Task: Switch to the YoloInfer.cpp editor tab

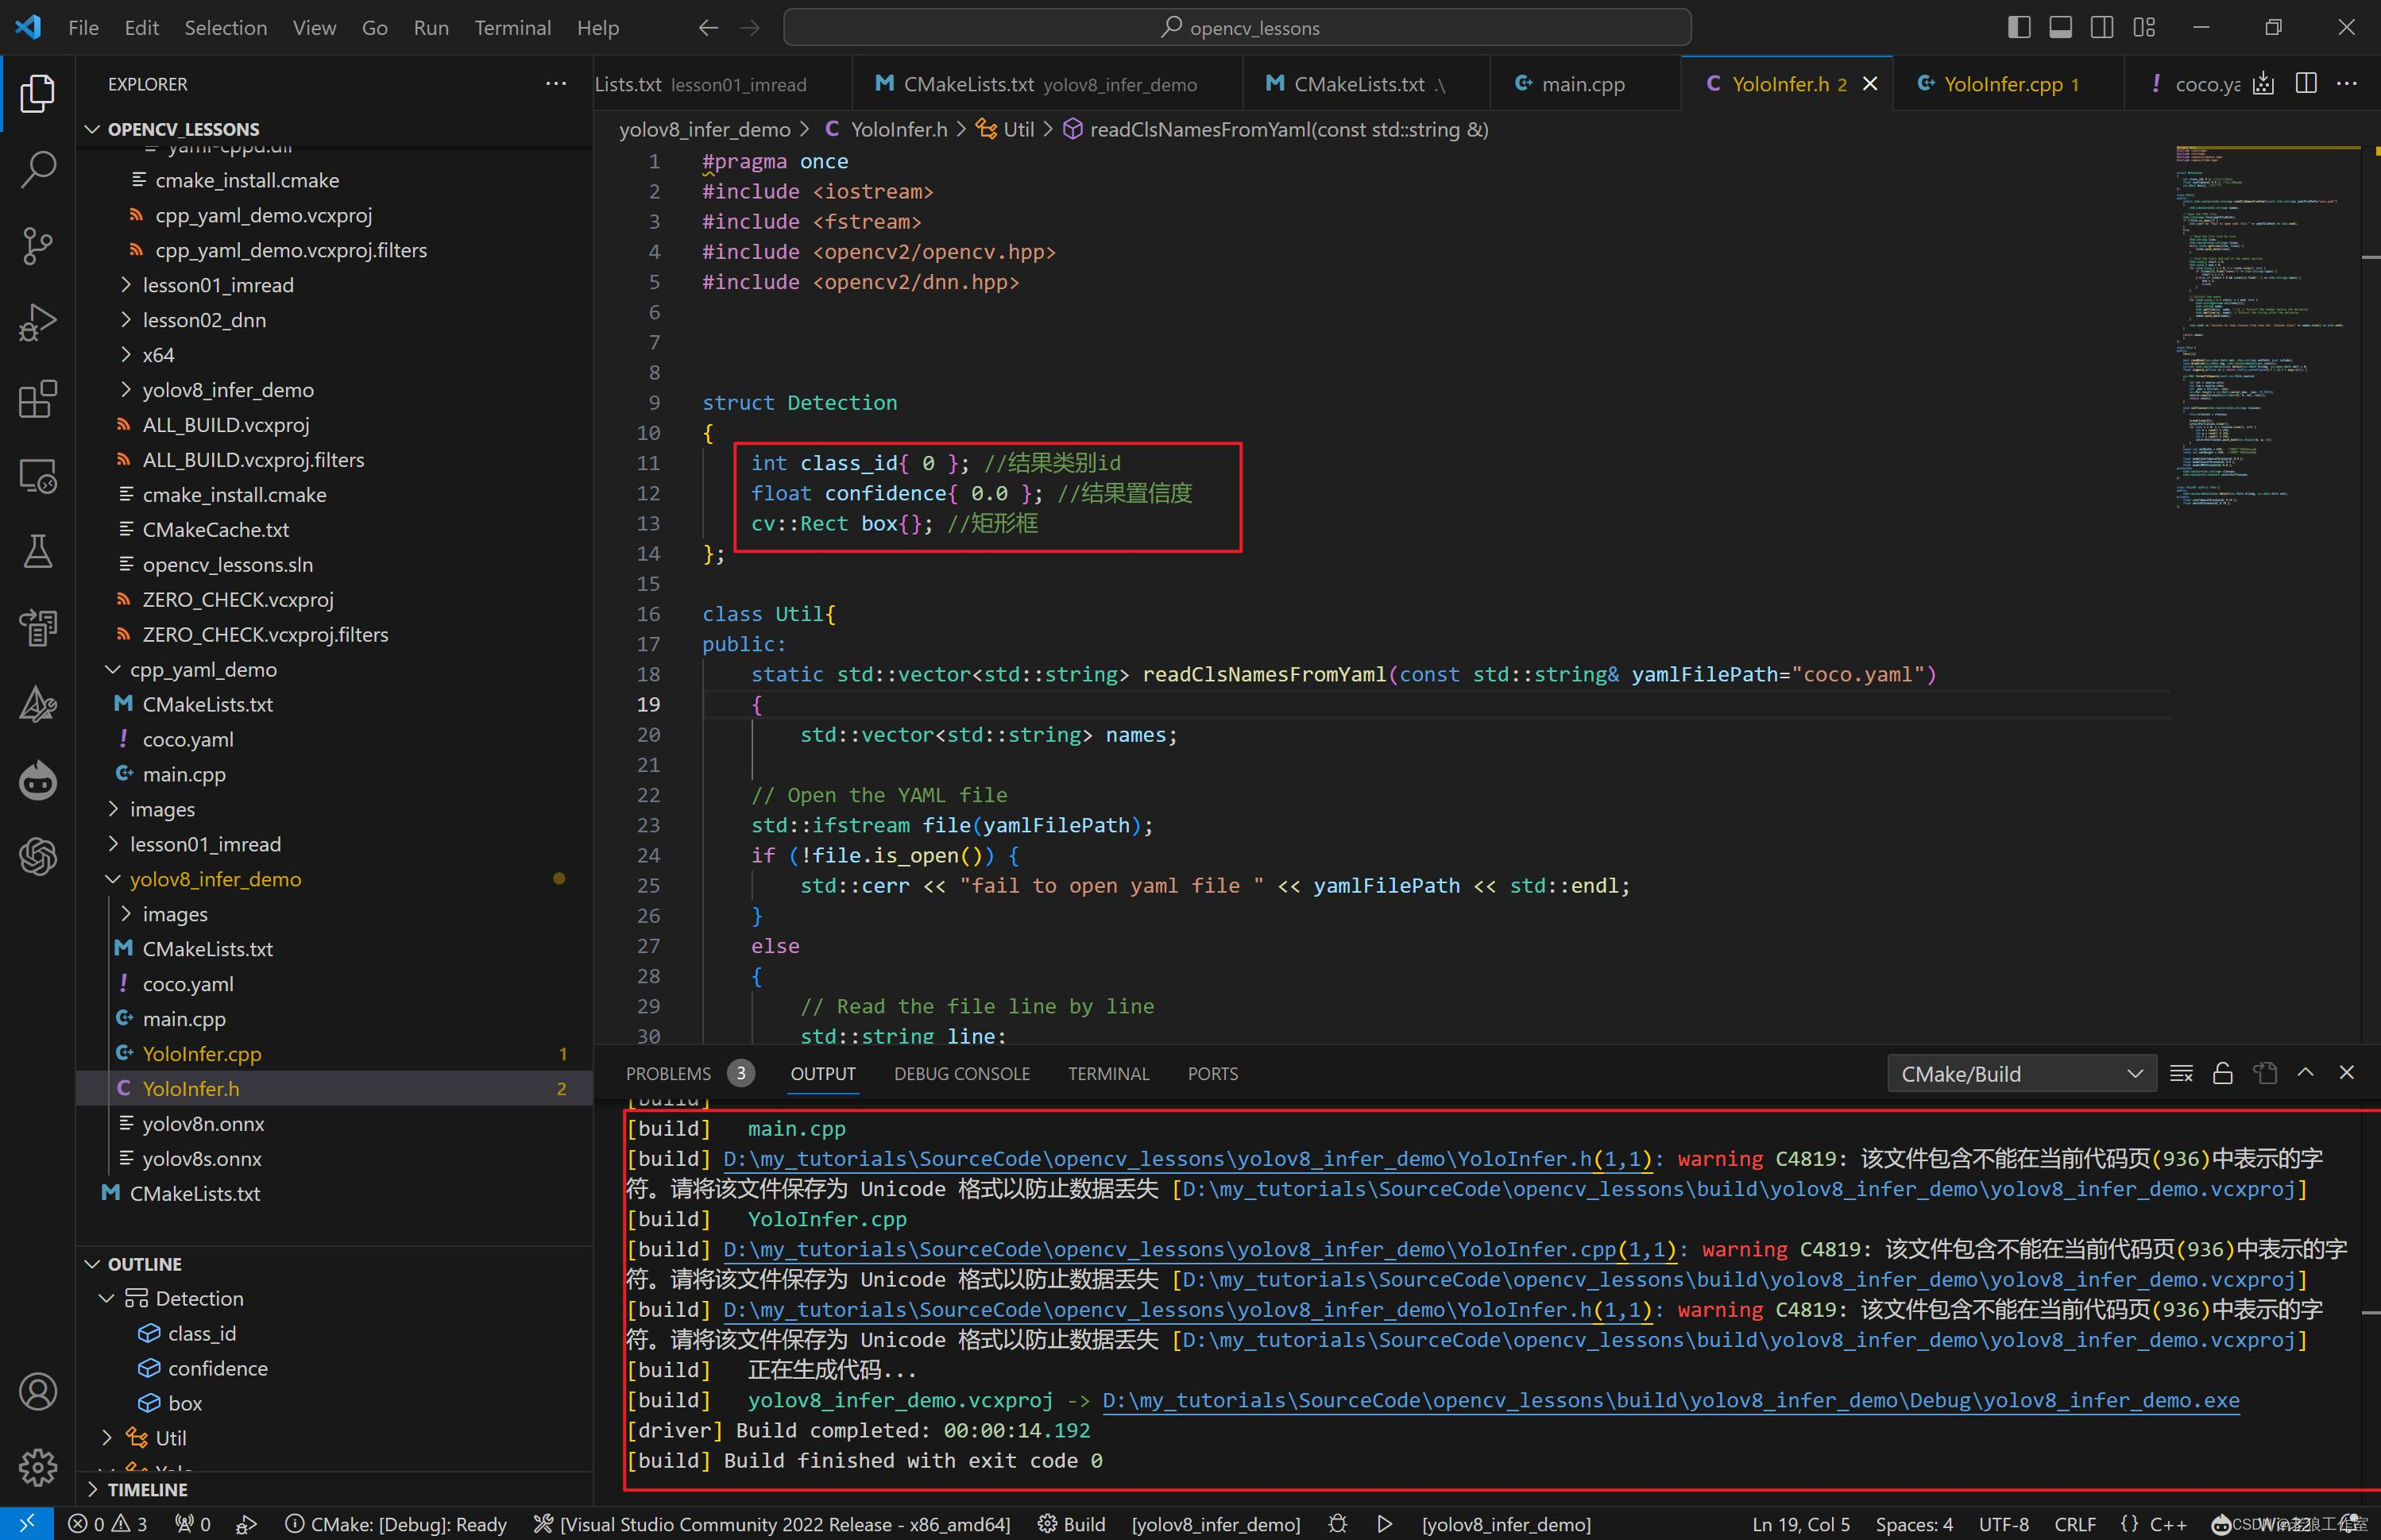Action: tap(2002, 84)
